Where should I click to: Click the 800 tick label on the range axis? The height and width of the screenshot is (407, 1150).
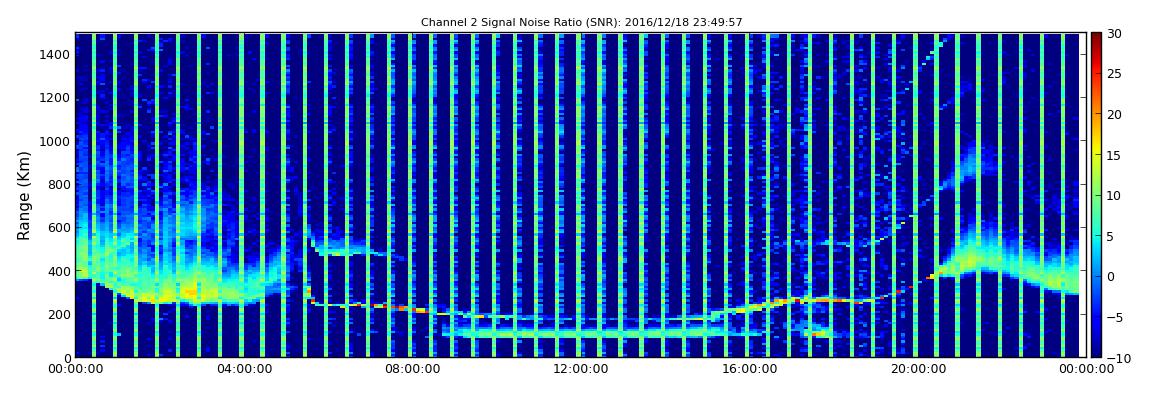(59, 185)
